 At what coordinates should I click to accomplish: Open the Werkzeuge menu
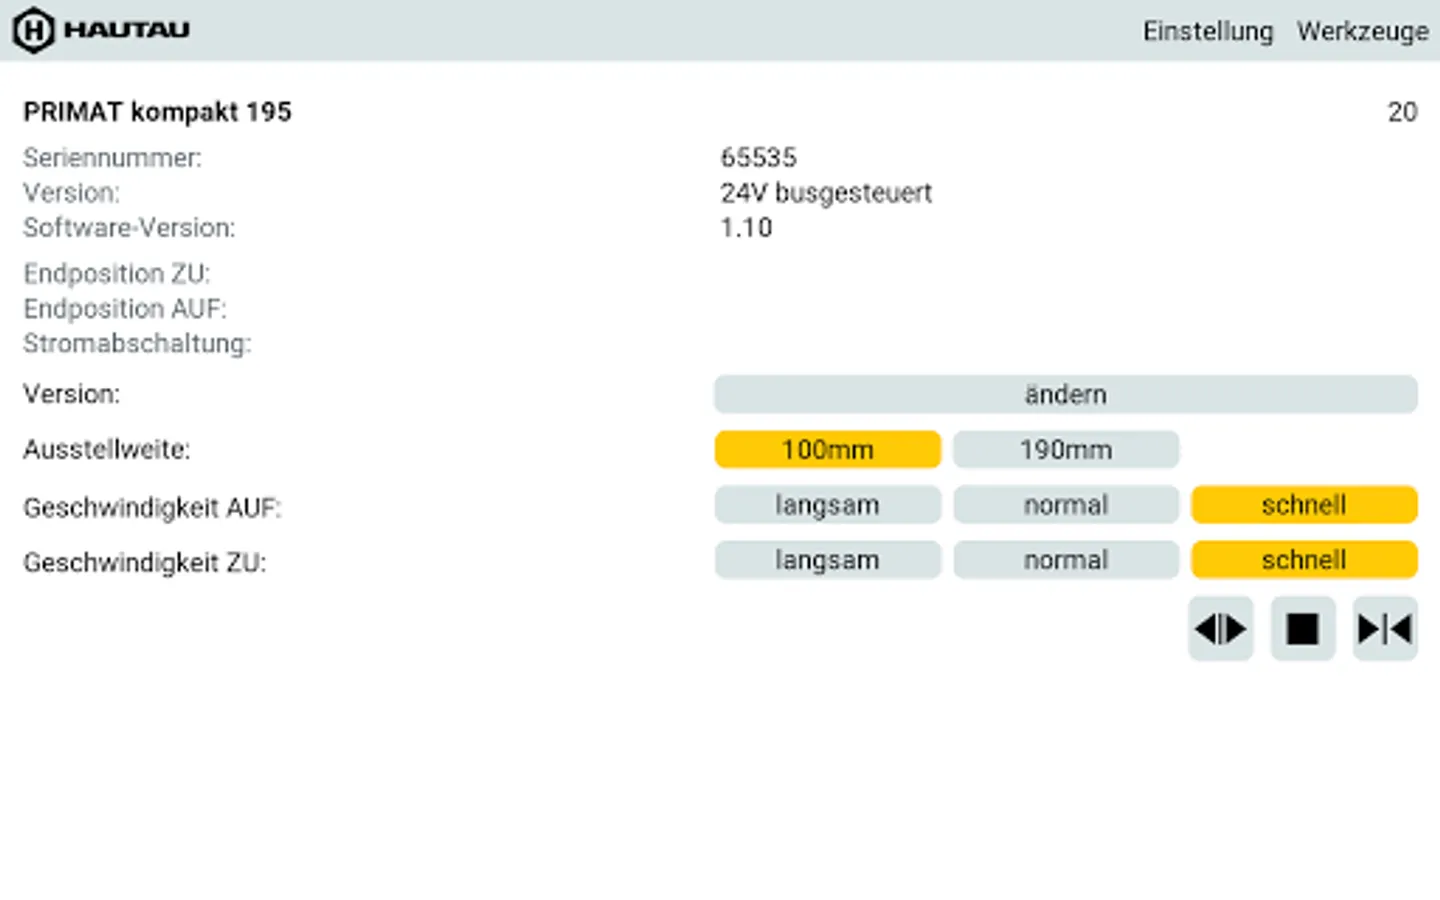[x=1362, y=31]
